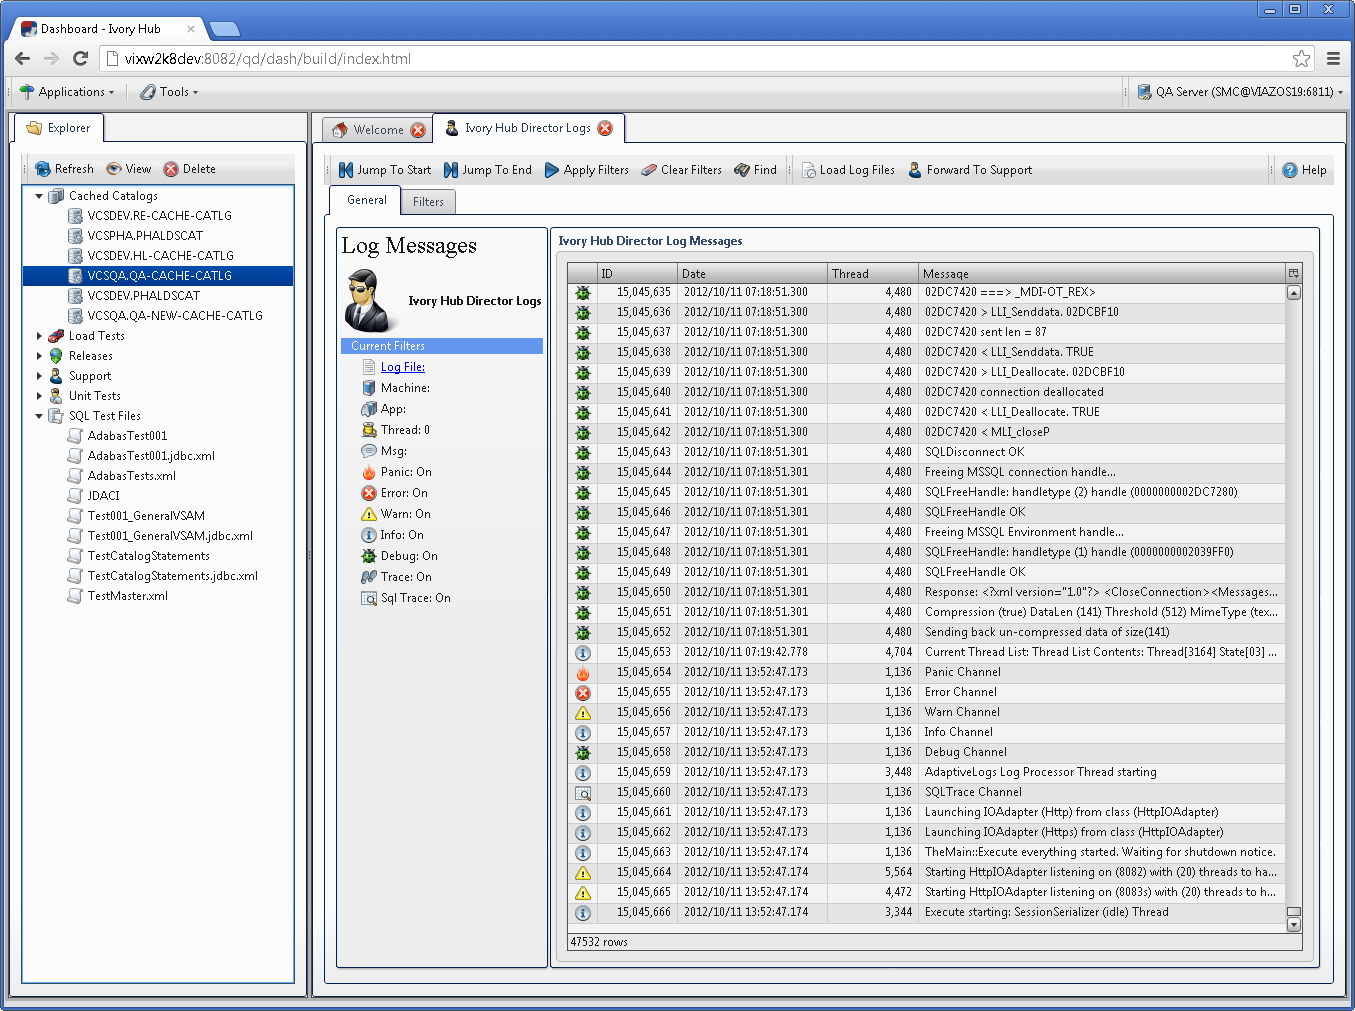Select the TestMaster.xml tree item
The width and height of the screenshot is (1355, 1011).
point(127,596)
